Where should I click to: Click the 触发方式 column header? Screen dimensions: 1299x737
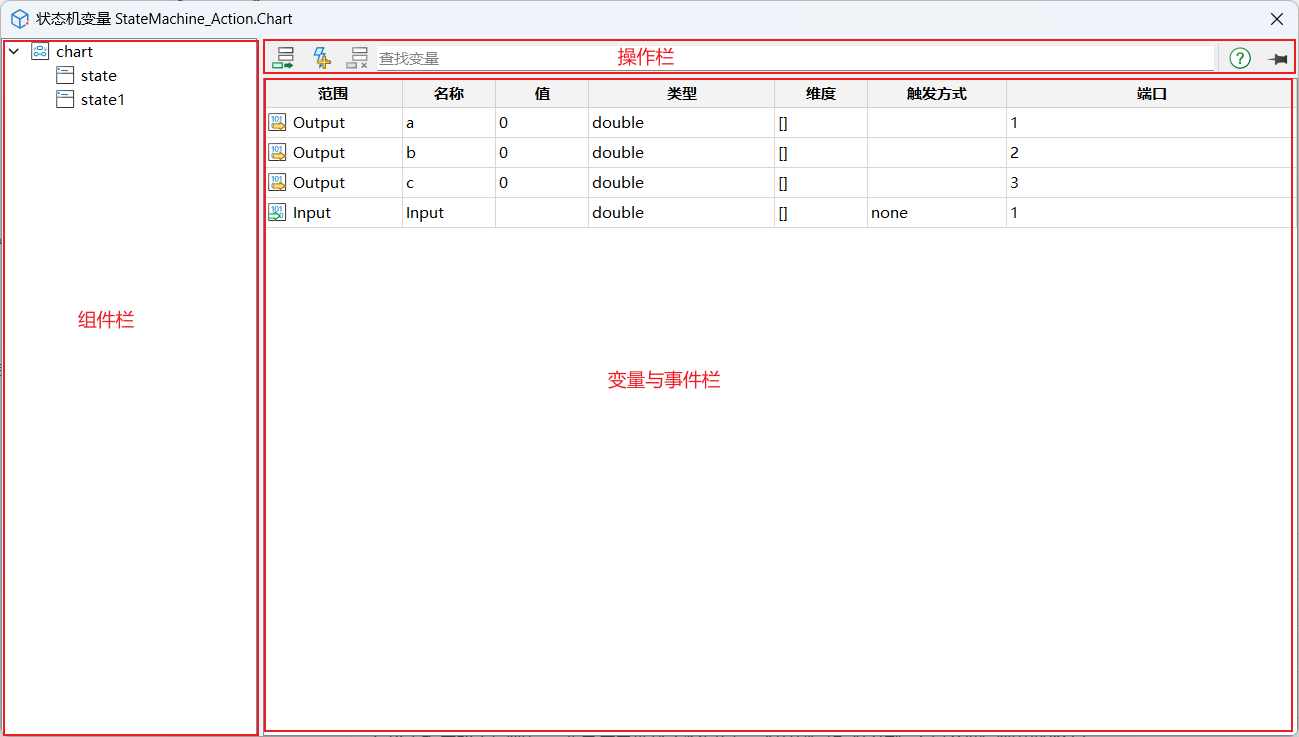tap(936, 94)
